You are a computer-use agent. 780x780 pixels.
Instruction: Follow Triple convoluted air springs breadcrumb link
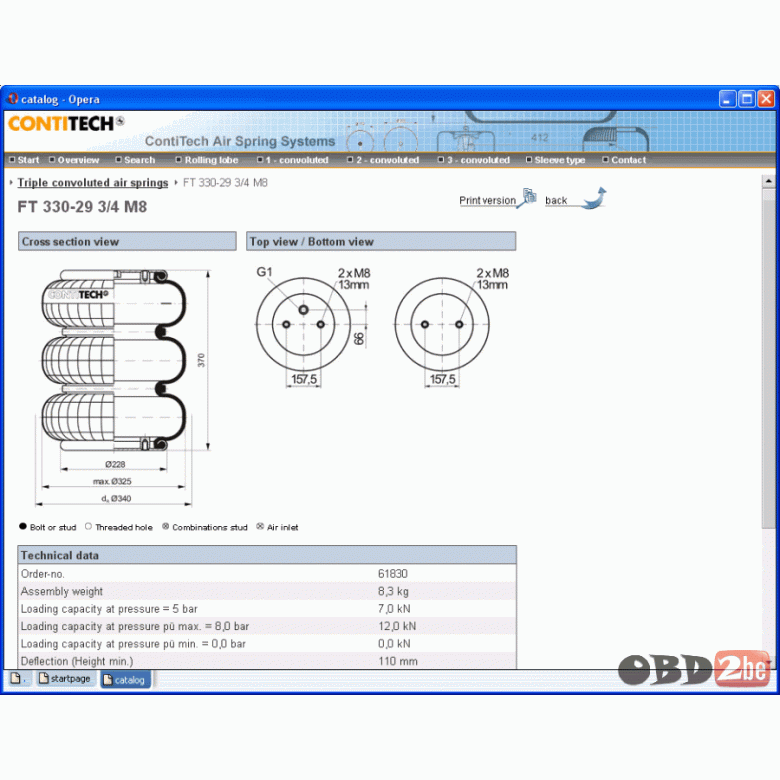click(93, 183)
